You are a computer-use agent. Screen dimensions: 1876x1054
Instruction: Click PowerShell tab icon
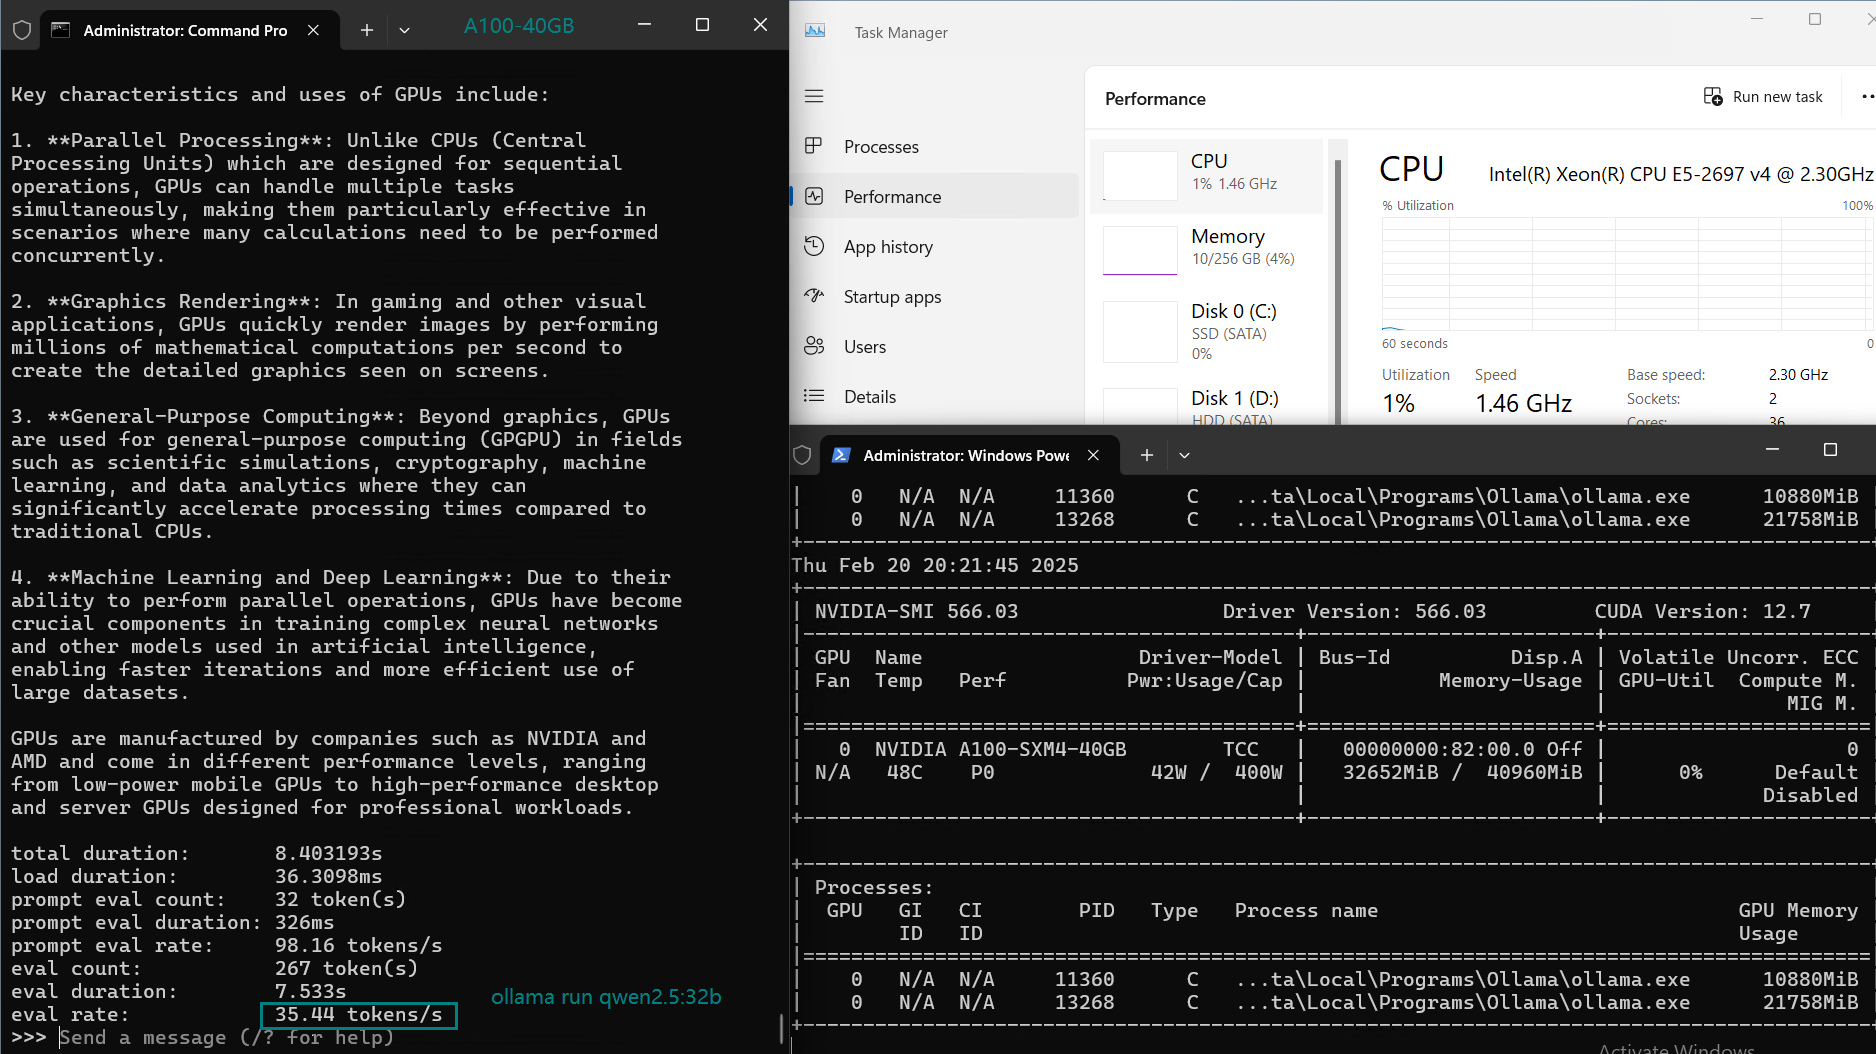(x=841, y=455)
